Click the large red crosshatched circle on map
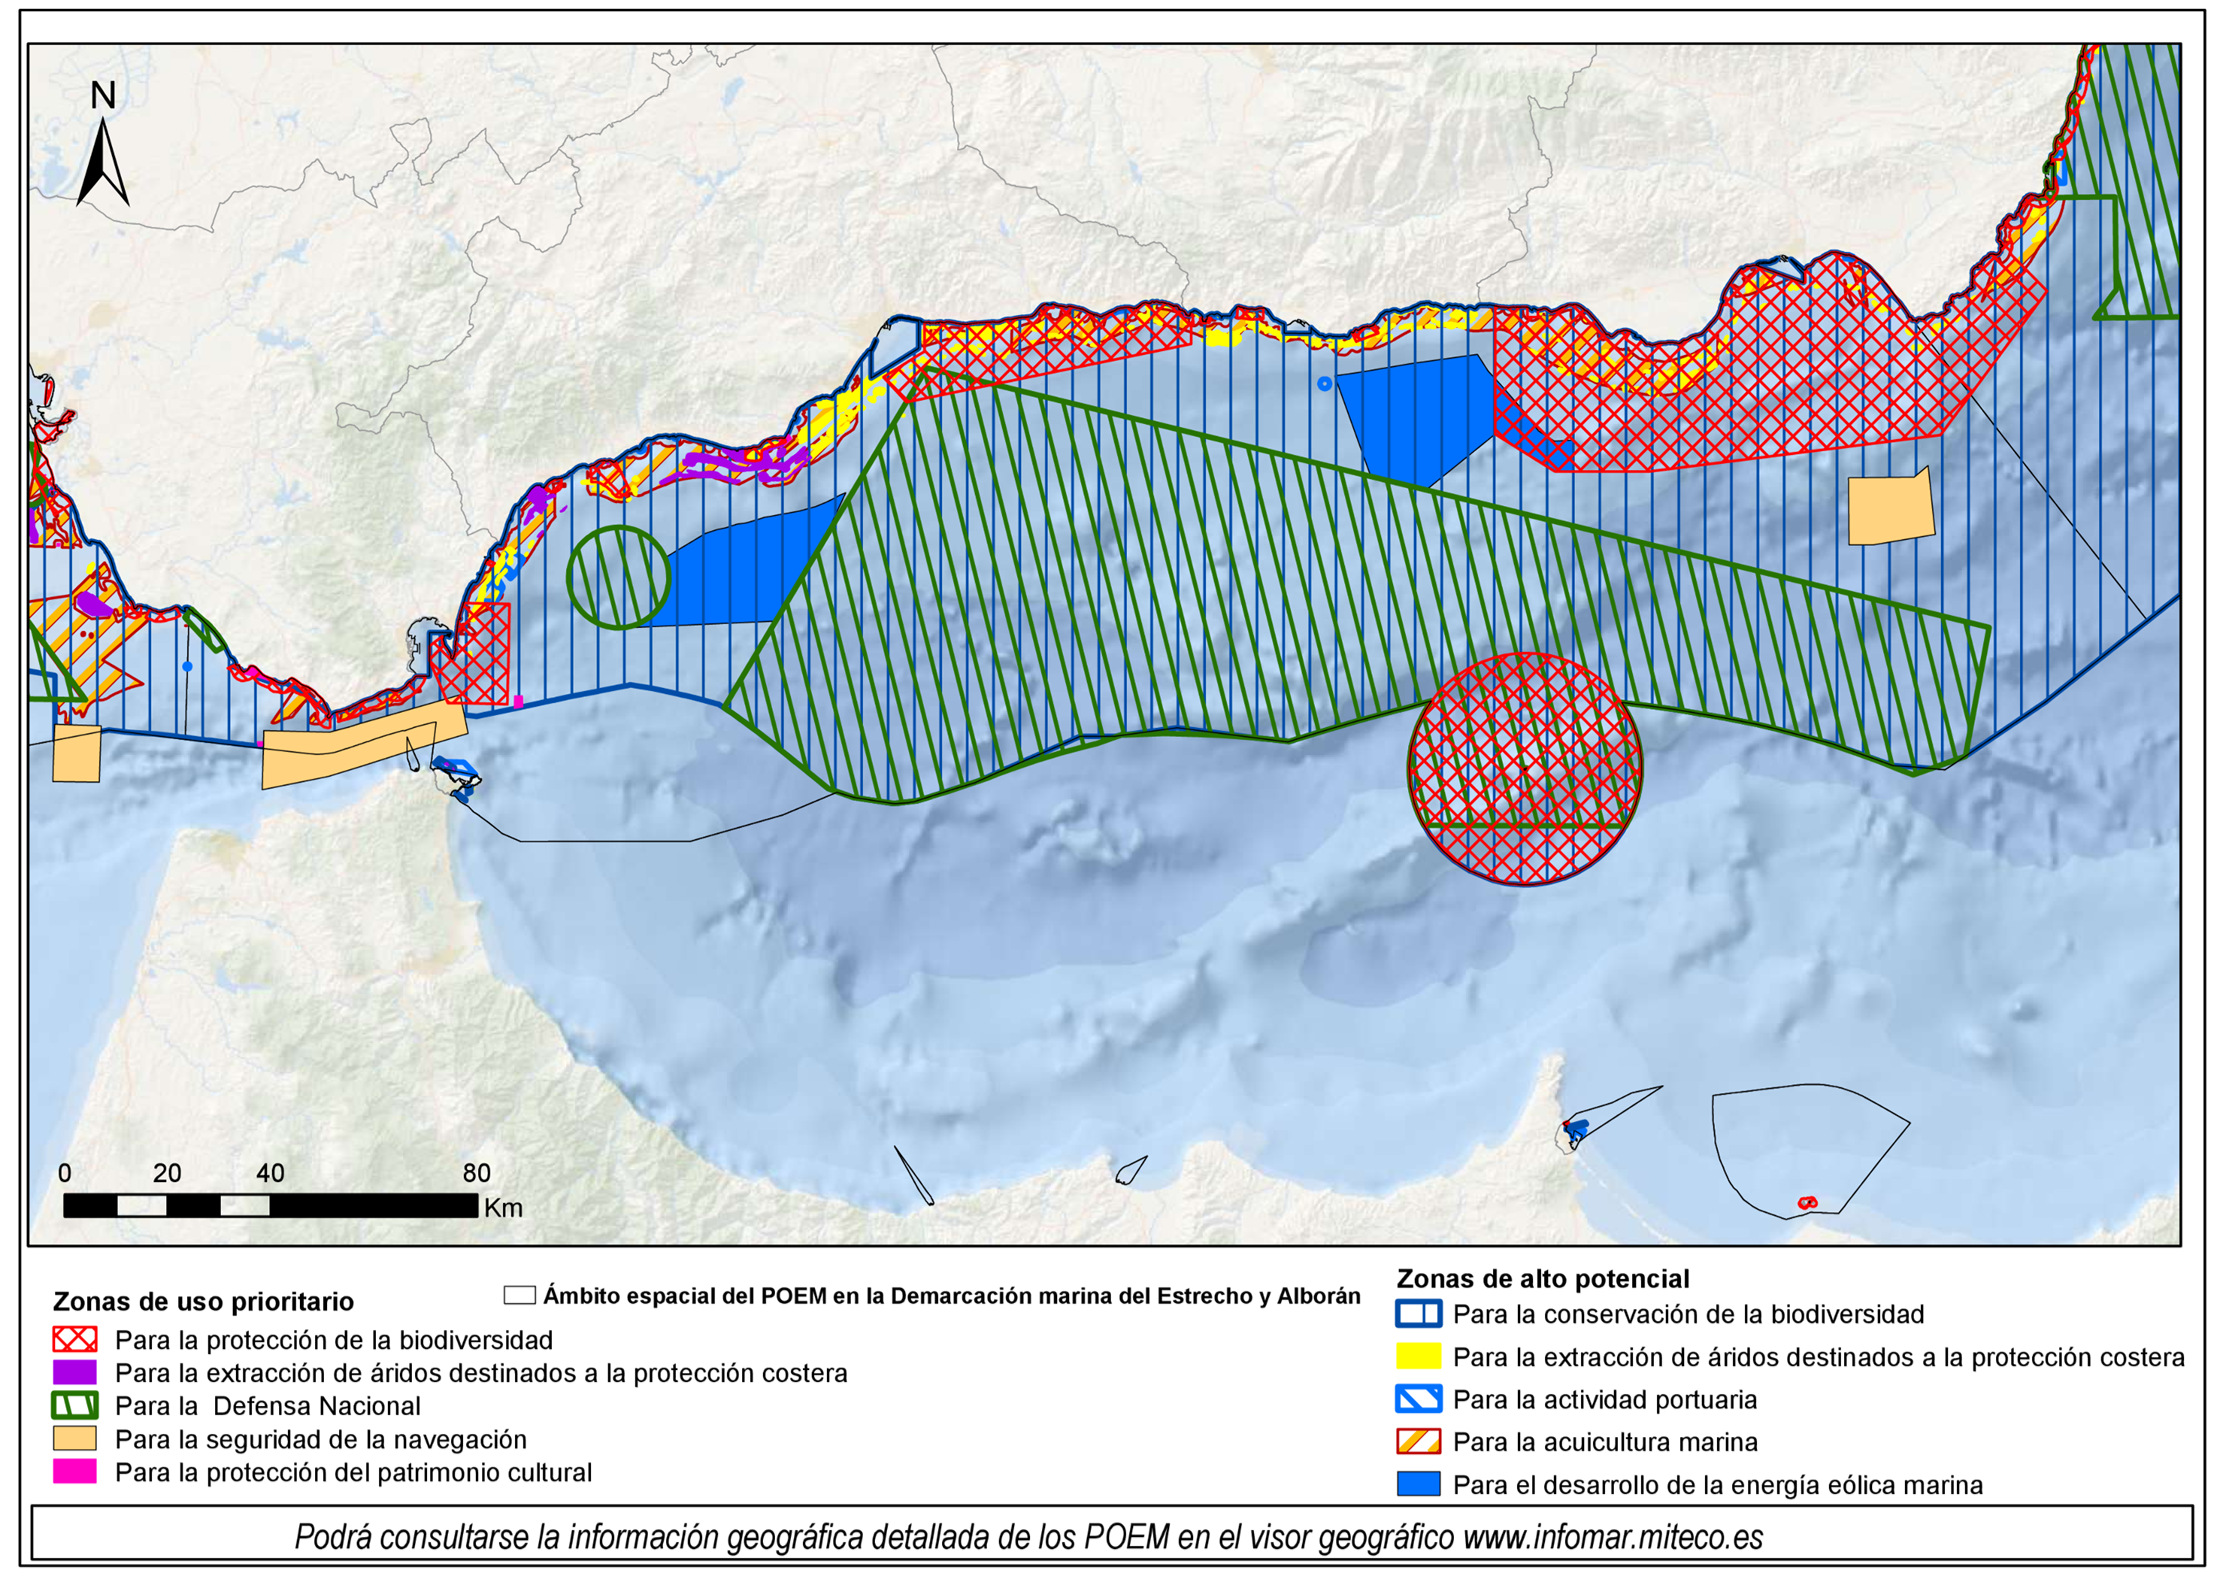 point(1524,769)
